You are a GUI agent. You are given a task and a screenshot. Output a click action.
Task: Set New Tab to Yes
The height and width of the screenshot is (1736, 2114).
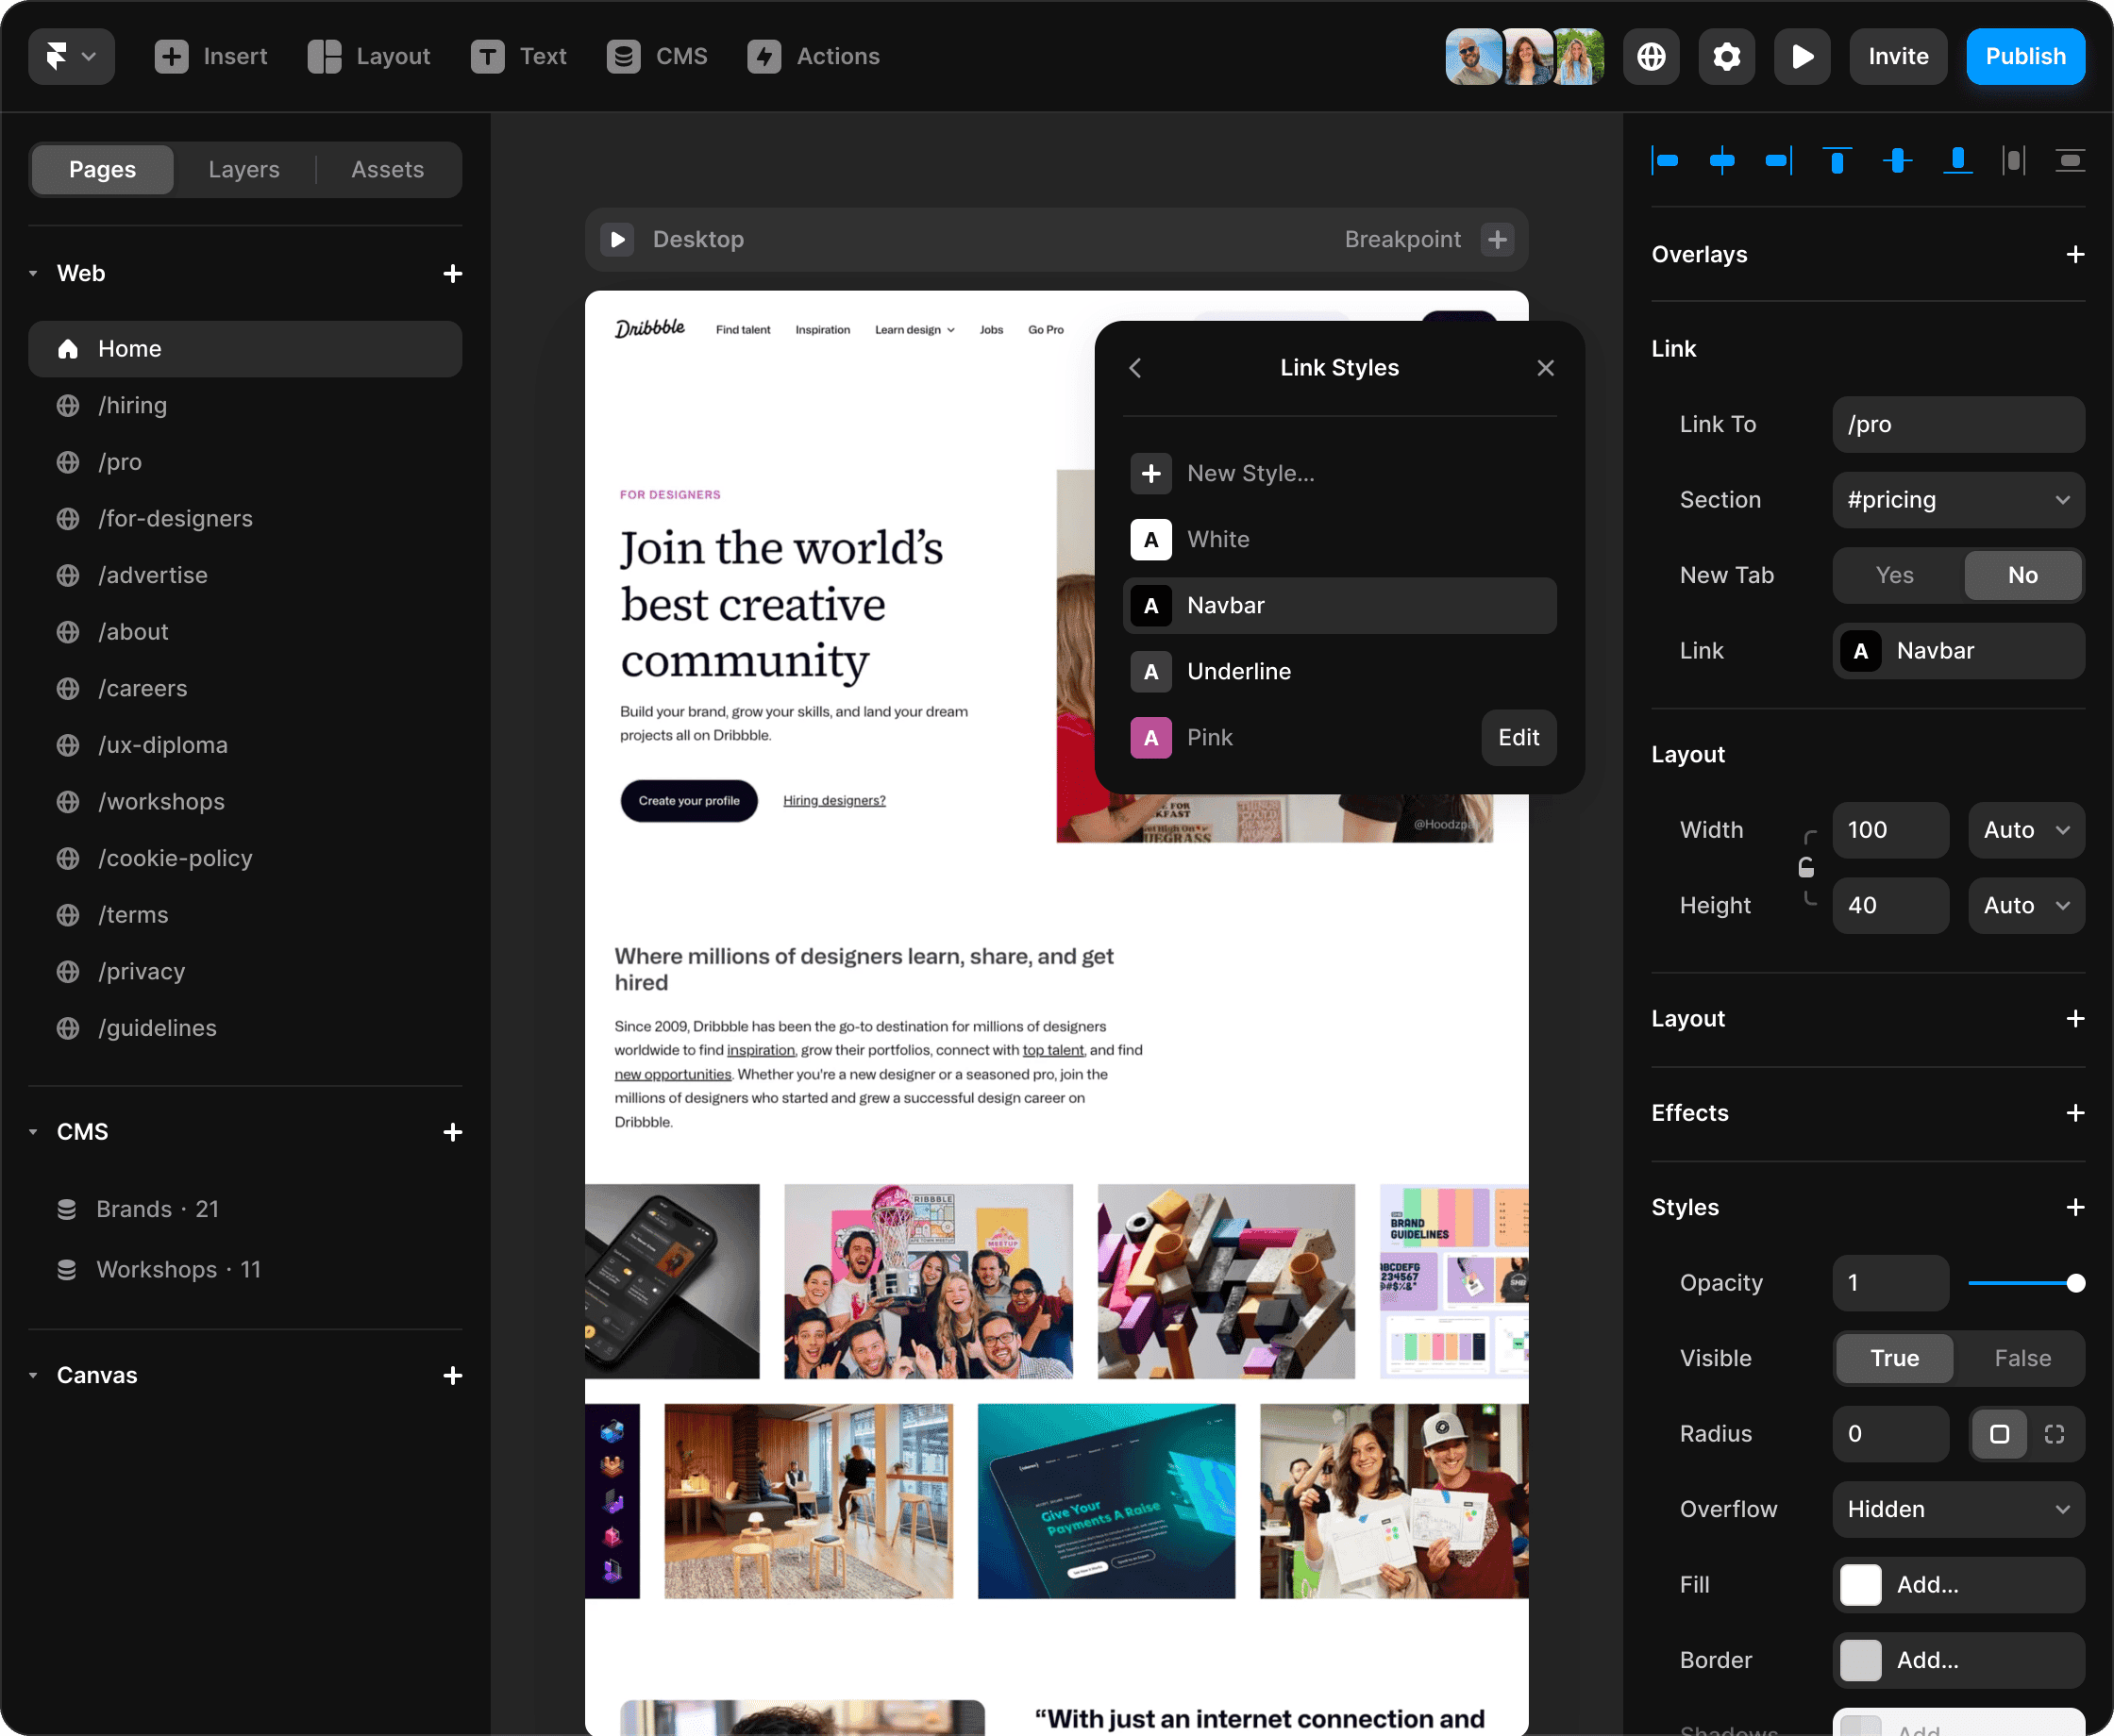click(x=1894, y=575)
